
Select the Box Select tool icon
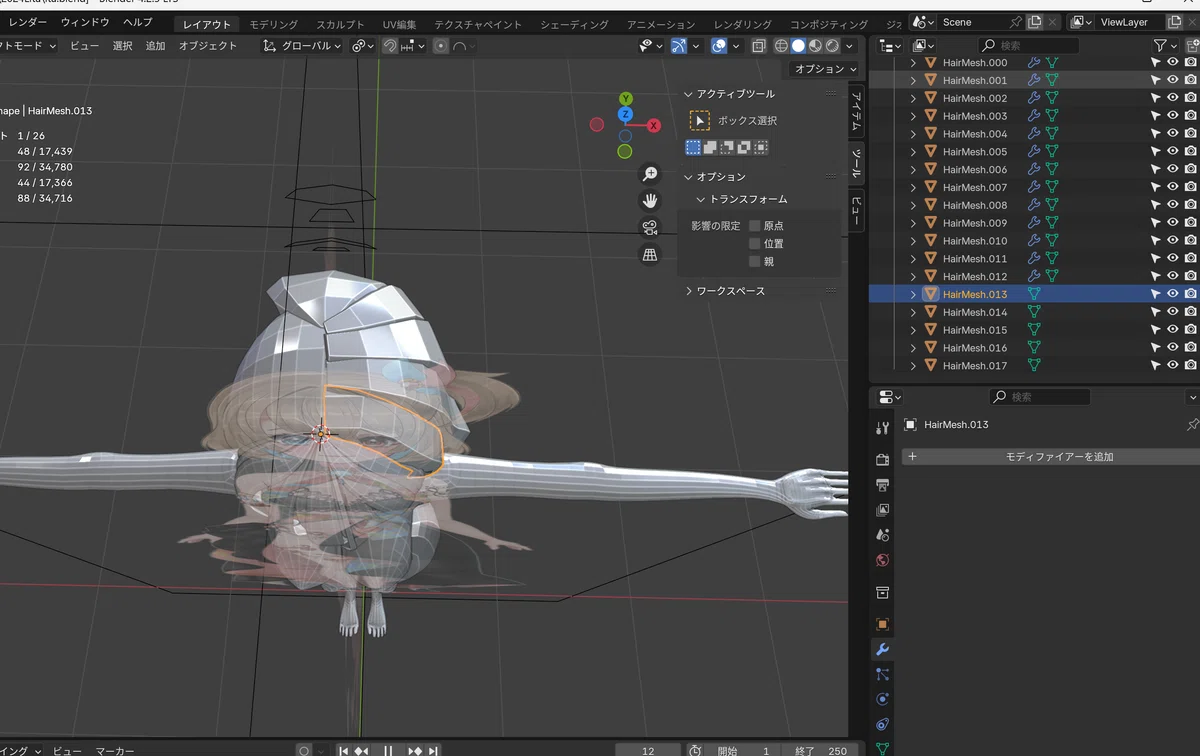pyautogui.click(x=700, y=120)
